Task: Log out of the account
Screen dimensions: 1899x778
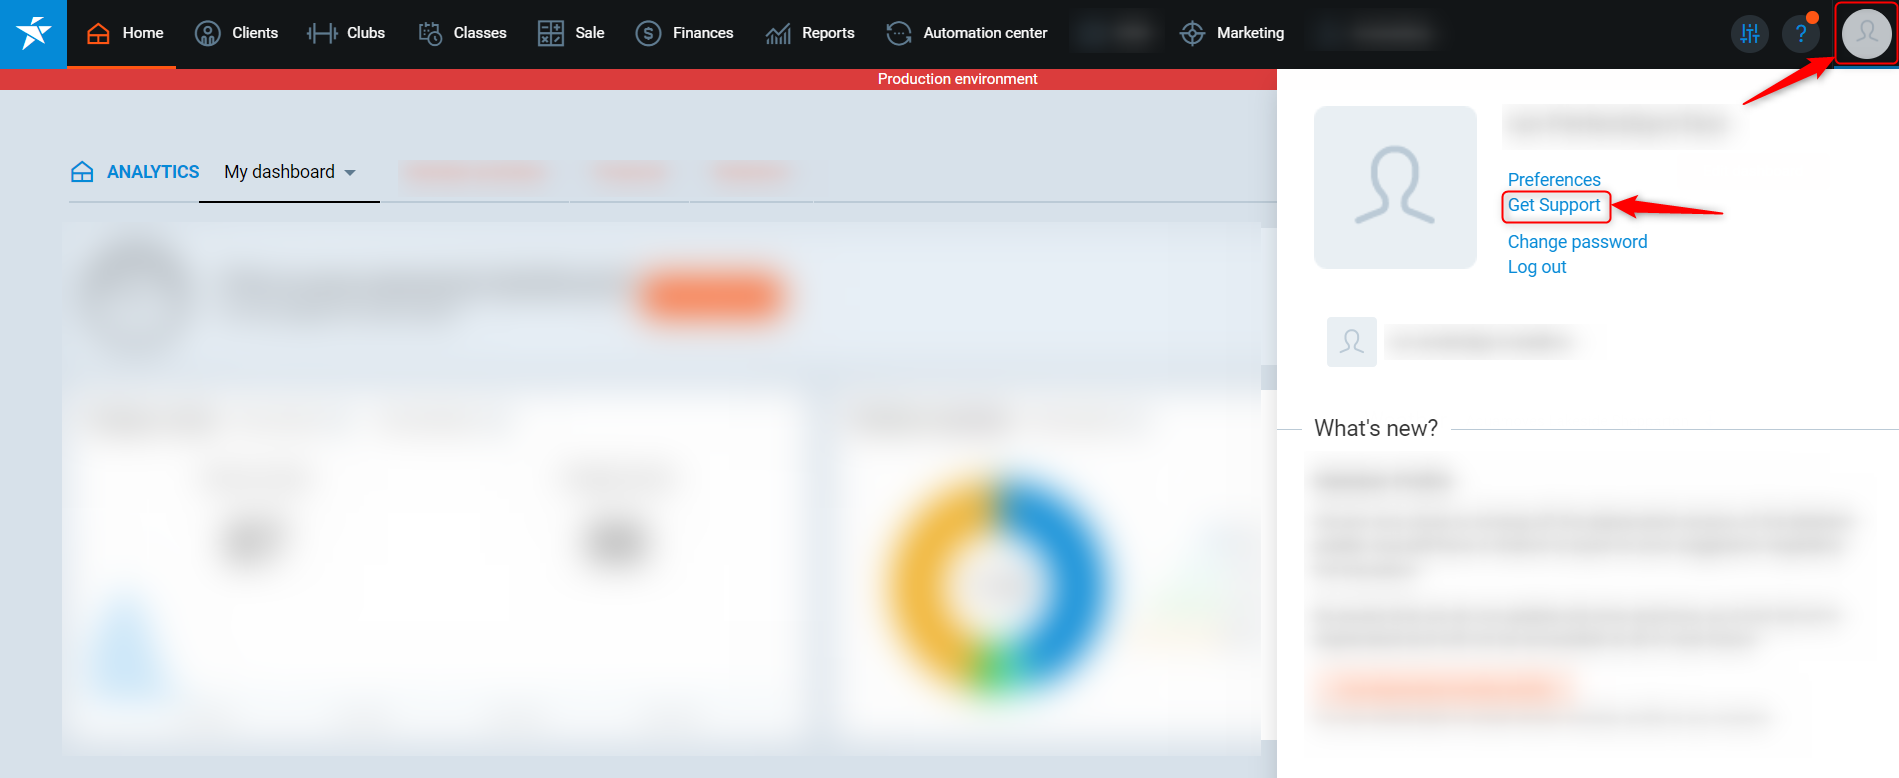Action: pos(1536,267)
